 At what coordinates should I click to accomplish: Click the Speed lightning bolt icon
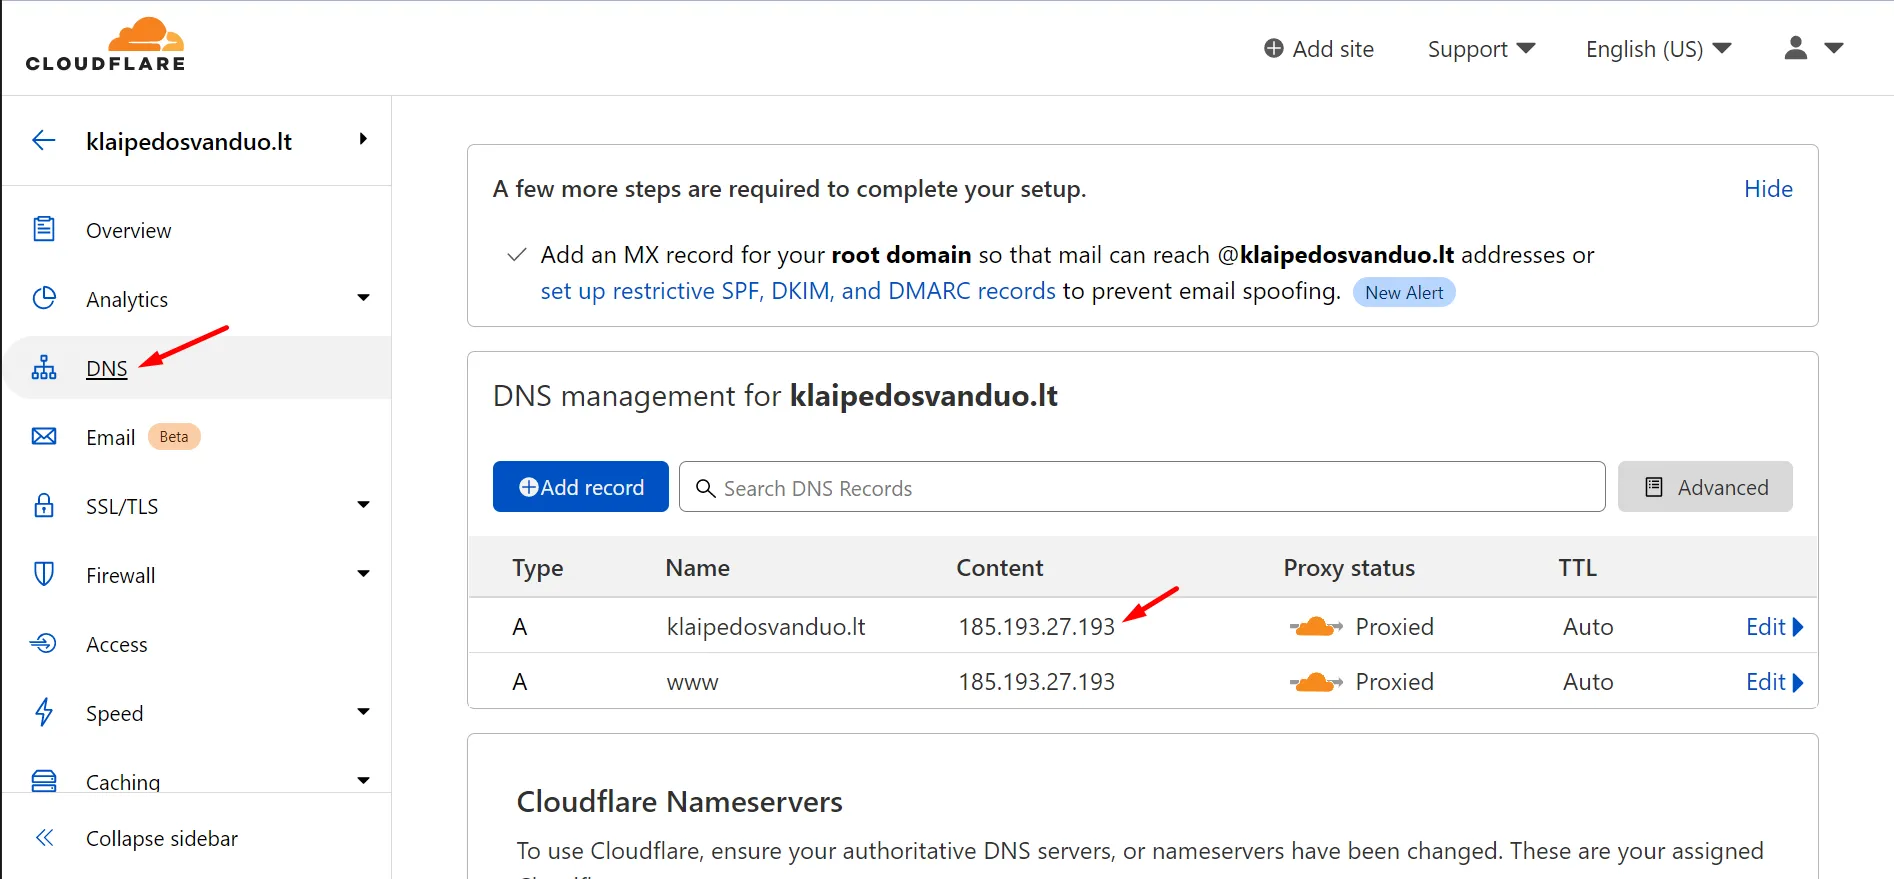[44, 712]
